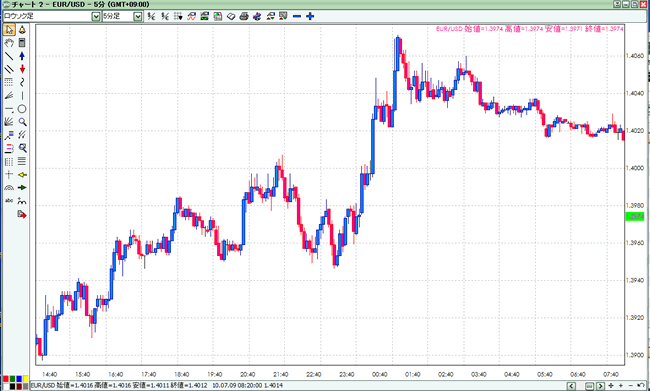650x391 pixels.
Task: Activate the magnifier zoom tool
Action: [x=22, y=122]
